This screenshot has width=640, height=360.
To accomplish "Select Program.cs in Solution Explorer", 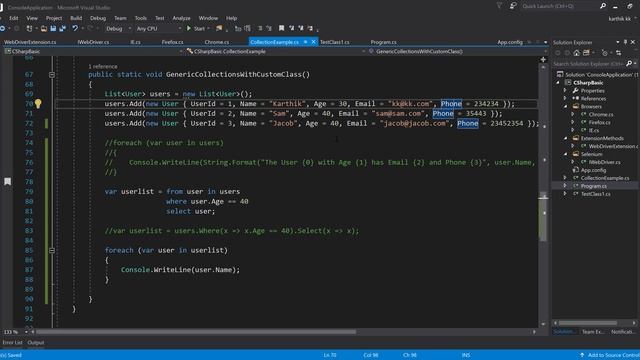I will 593,186.
